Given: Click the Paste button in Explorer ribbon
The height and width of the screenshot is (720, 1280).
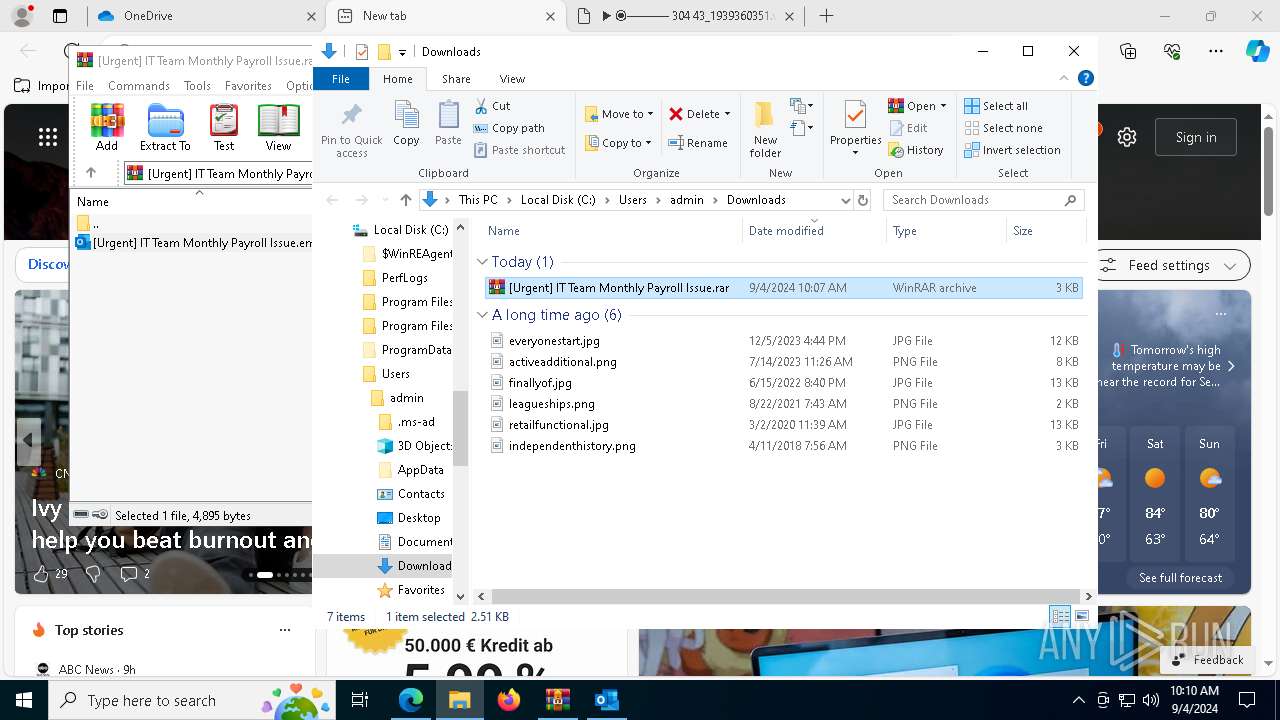Looking at the screenshot, I should click(x=448, y=124).
